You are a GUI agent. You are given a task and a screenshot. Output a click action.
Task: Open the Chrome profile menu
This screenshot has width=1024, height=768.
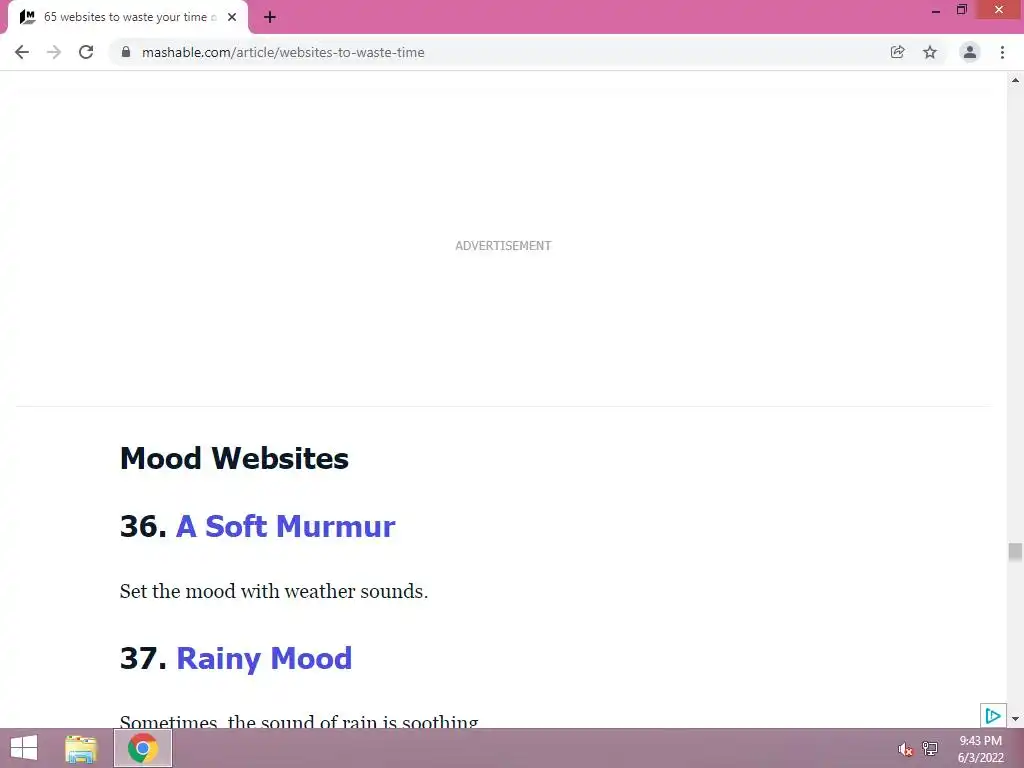click(x=970, y=52)
